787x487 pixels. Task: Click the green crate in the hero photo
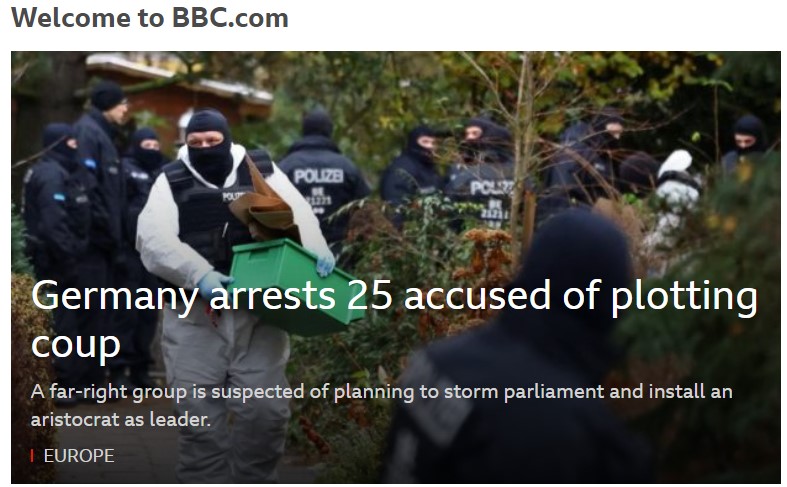(x=294, y=286)
